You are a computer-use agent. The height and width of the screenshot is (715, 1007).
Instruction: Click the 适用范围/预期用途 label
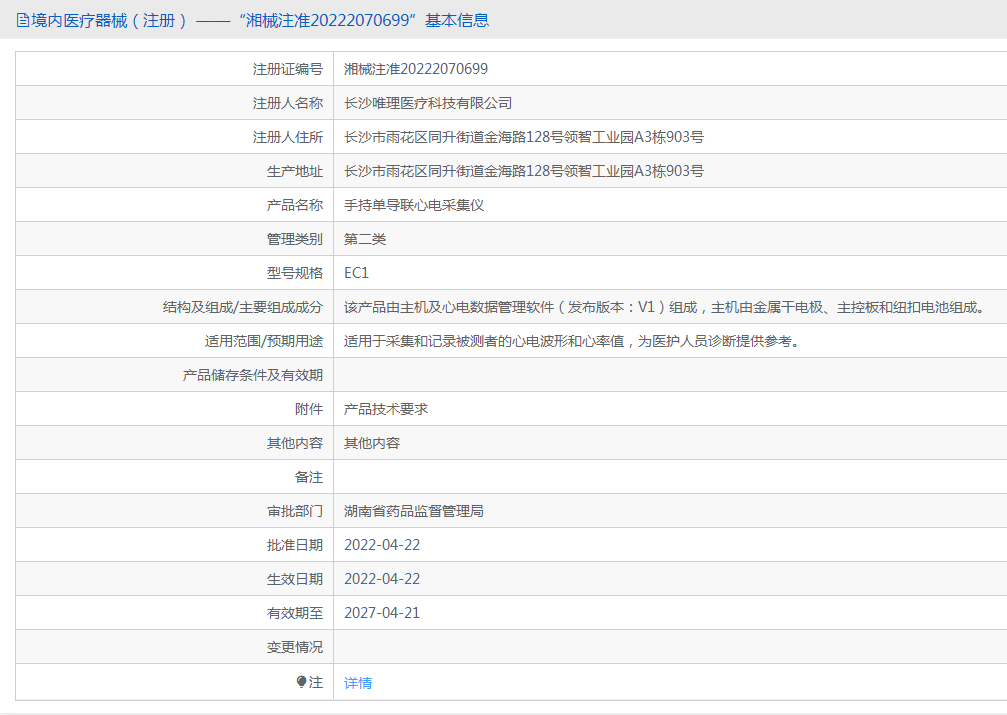pyautogui.click(x=264, y=341)
